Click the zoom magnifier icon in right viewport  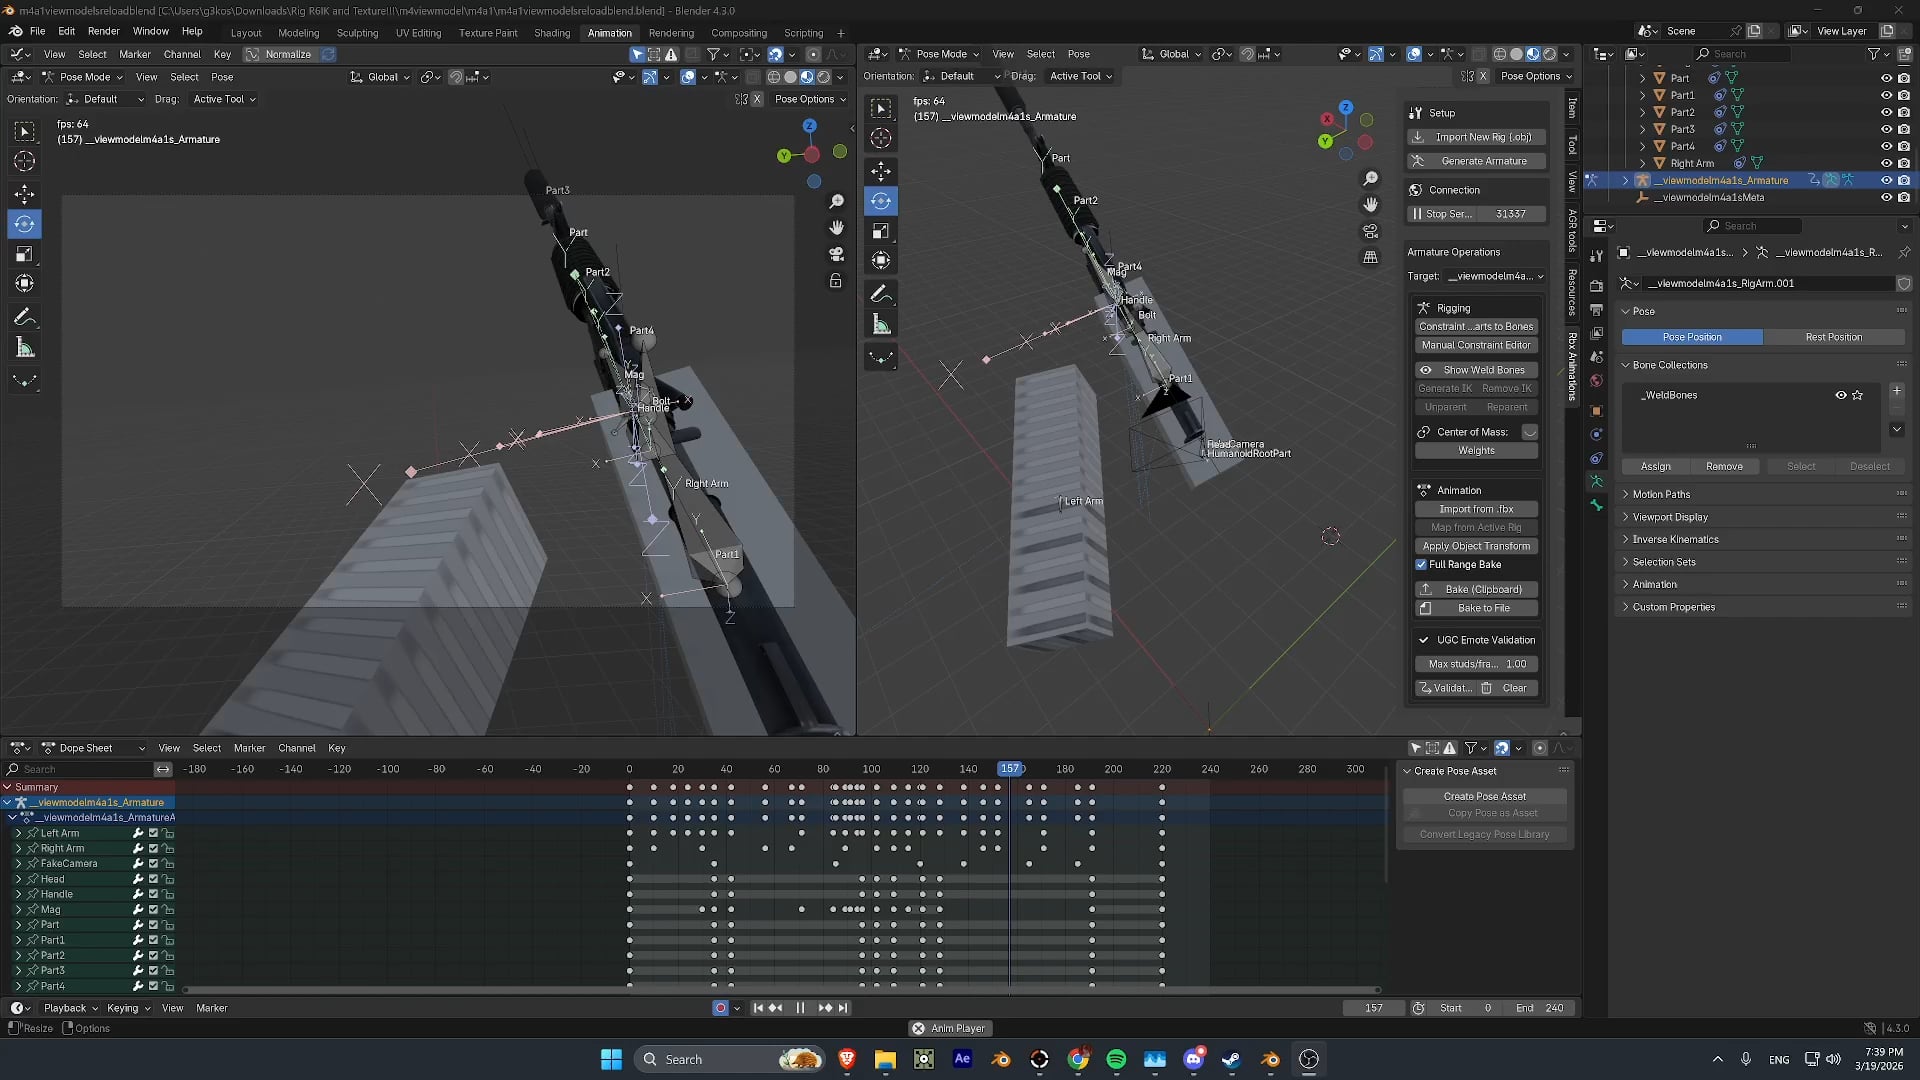pyautogui.click(x=1371, y=178)
